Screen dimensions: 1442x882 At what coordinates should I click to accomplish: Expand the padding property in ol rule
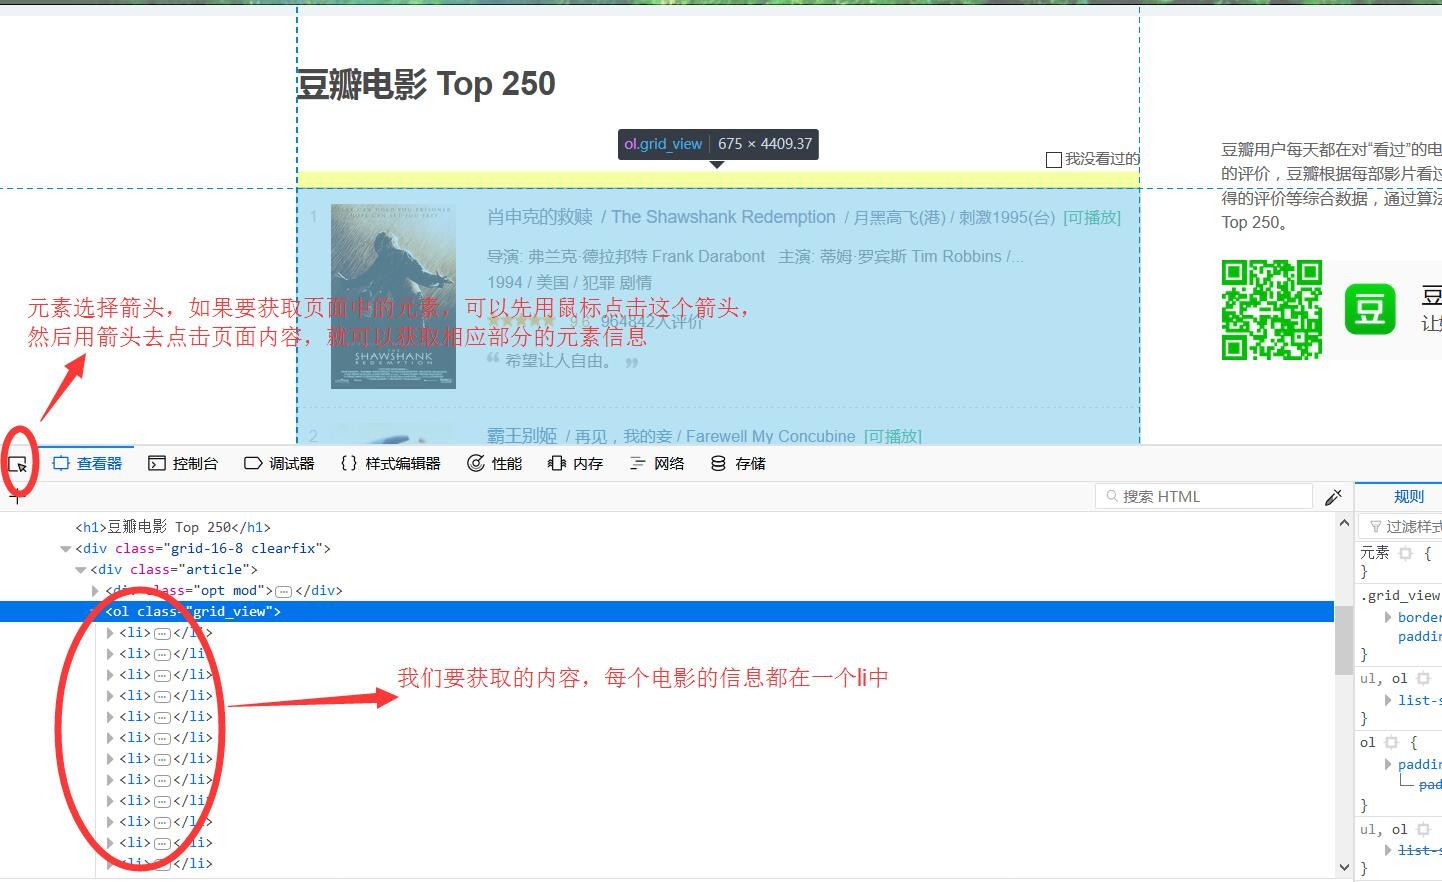pyautogui.click(x=1388, y=764)
